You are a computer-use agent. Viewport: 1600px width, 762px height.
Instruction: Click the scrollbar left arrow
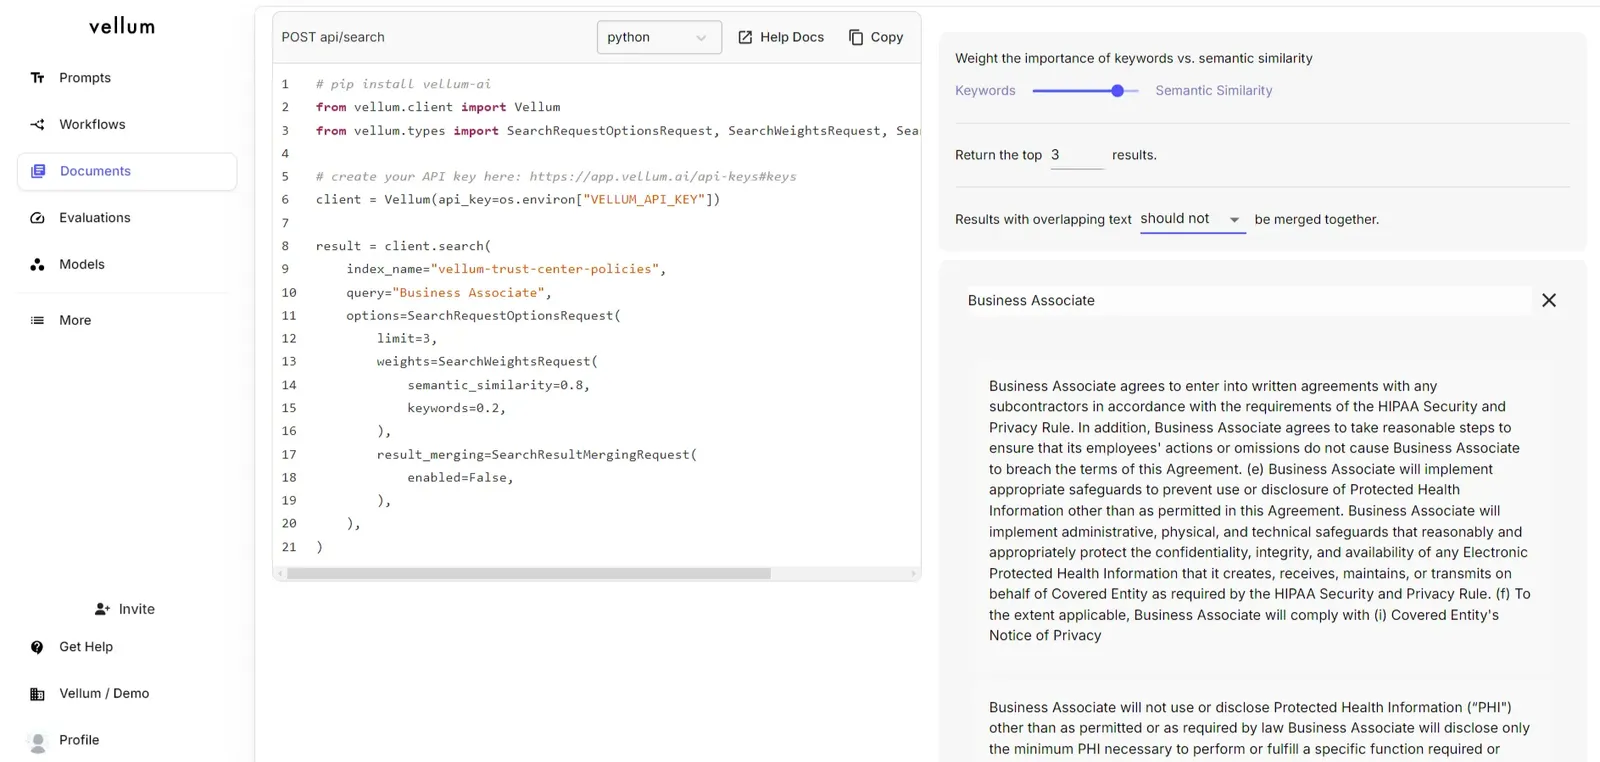coord(280,574)
